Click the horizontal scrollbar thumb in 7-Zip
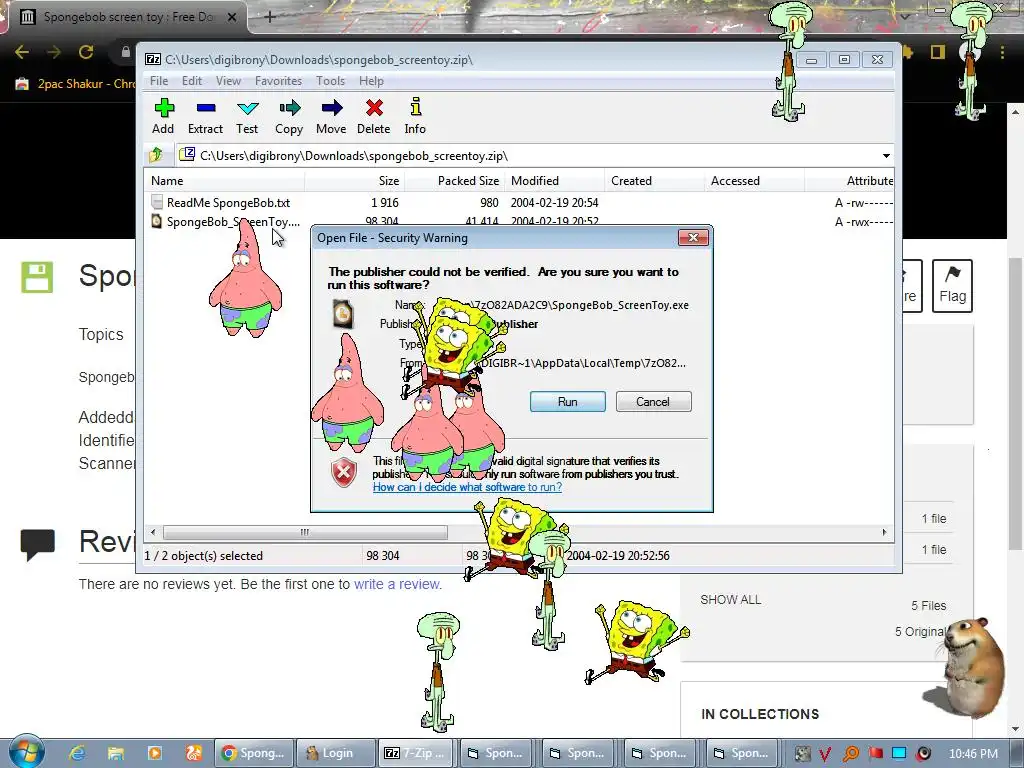The image size is (1024, 768). point(305,532)
